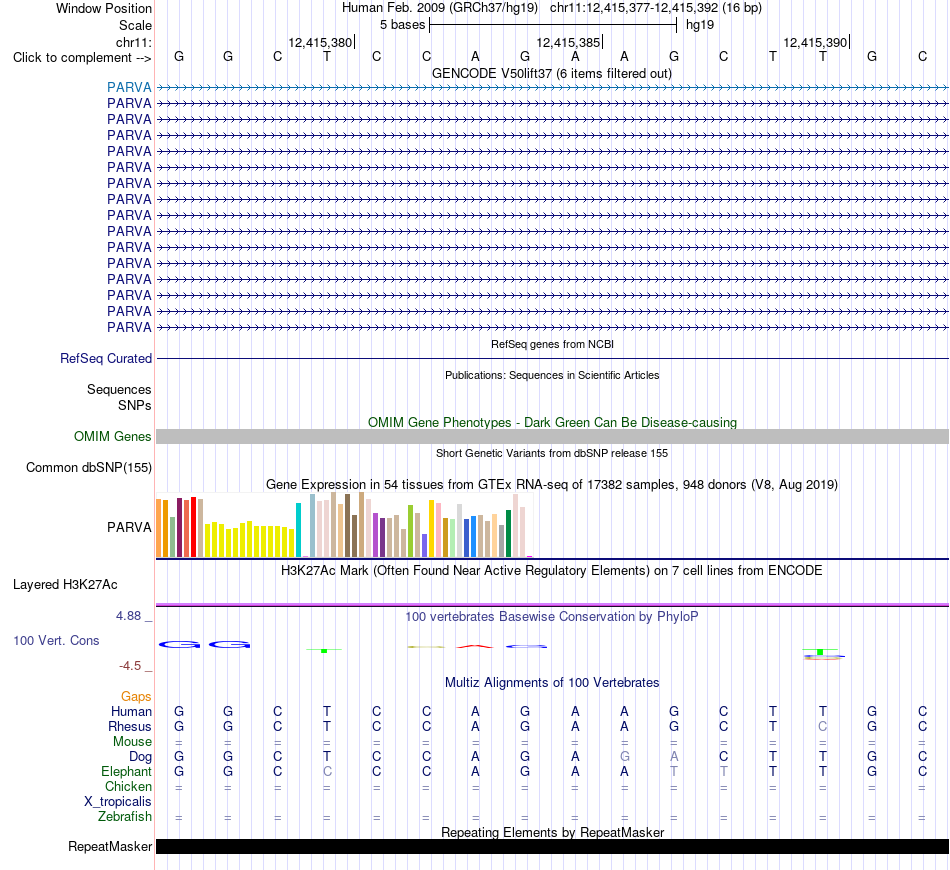The image size is (950, 870).
Task: Click the -4.5 PhyloP lower scale value
Action: pyautogui.click(x=130, y=666)
